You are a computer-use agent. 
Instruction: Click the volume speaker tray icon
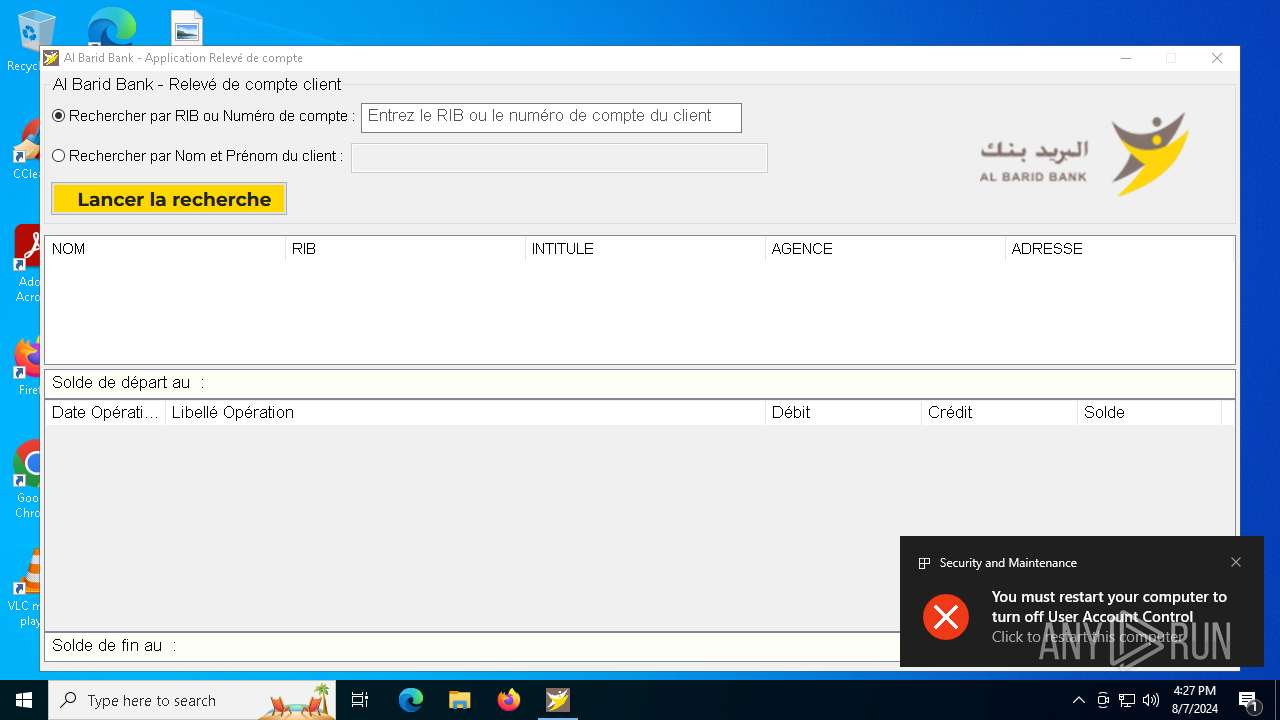click(x=1151, y=700)
